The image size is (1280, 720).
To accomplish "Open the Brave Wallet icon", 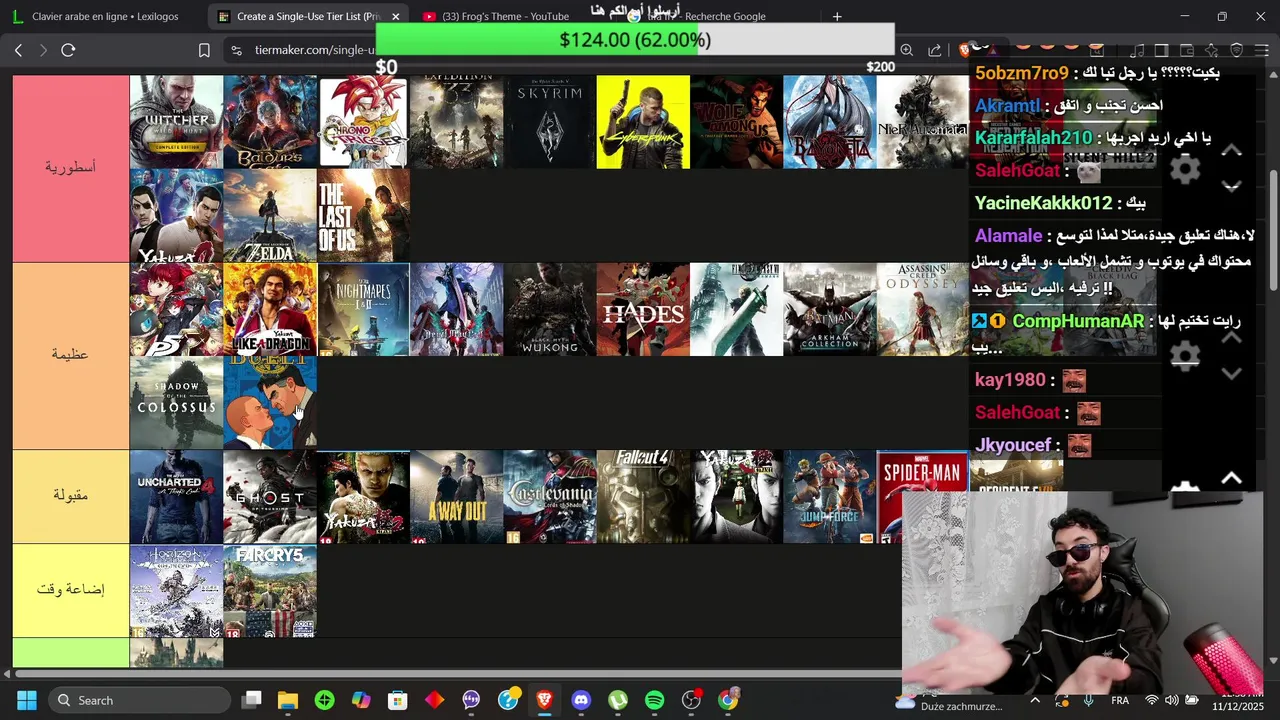I will (x=1186, y=50).
